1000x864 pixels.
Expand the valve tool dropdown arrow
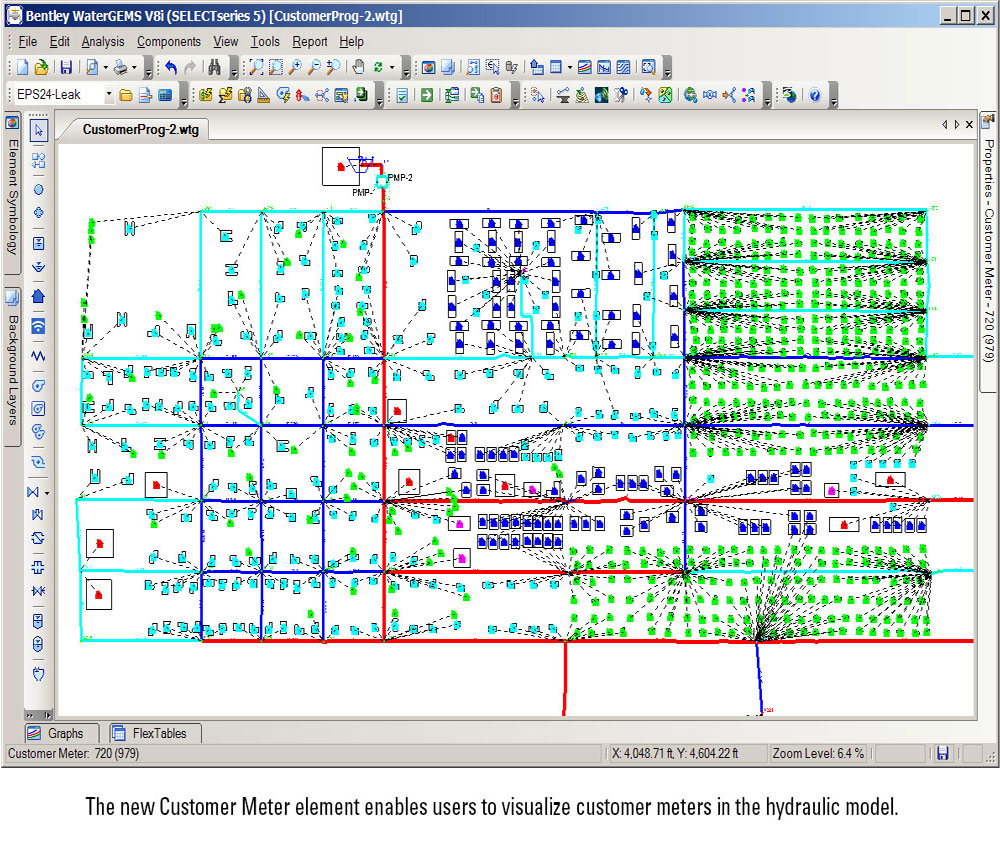(47, 493)
